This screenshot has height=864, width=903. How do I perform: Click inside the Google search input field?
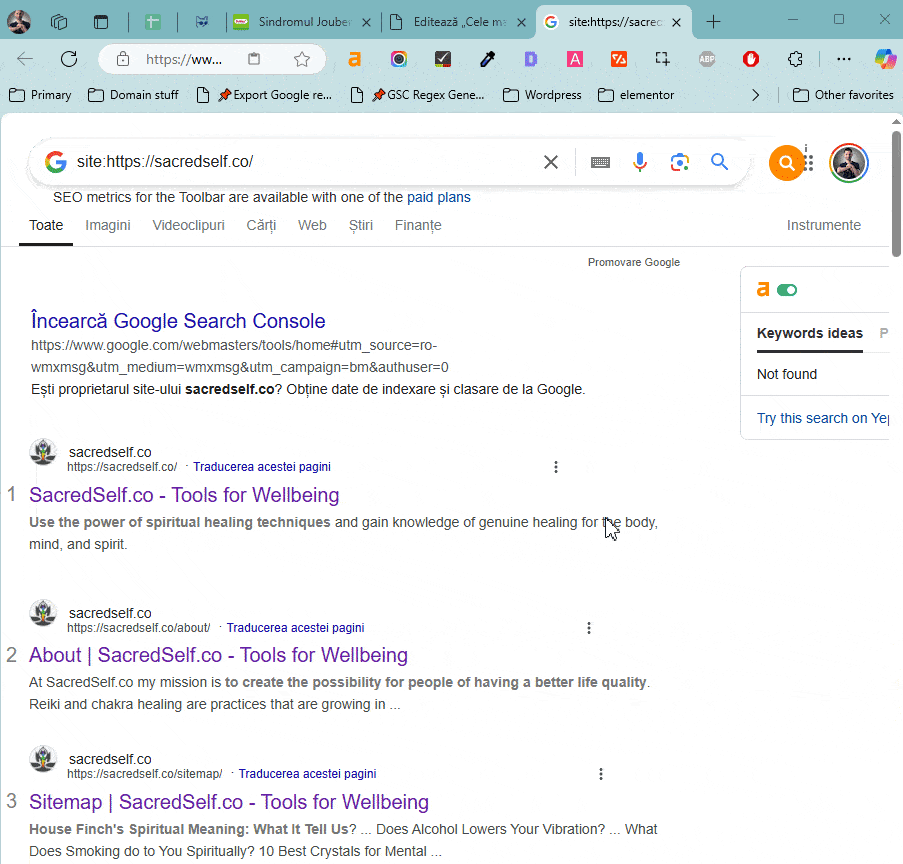[x=300, y=162]
